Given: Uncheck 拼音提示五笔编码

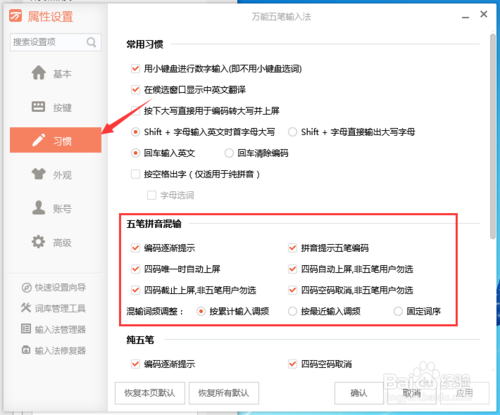Looking at the screenshot, I should coord(292,248).
